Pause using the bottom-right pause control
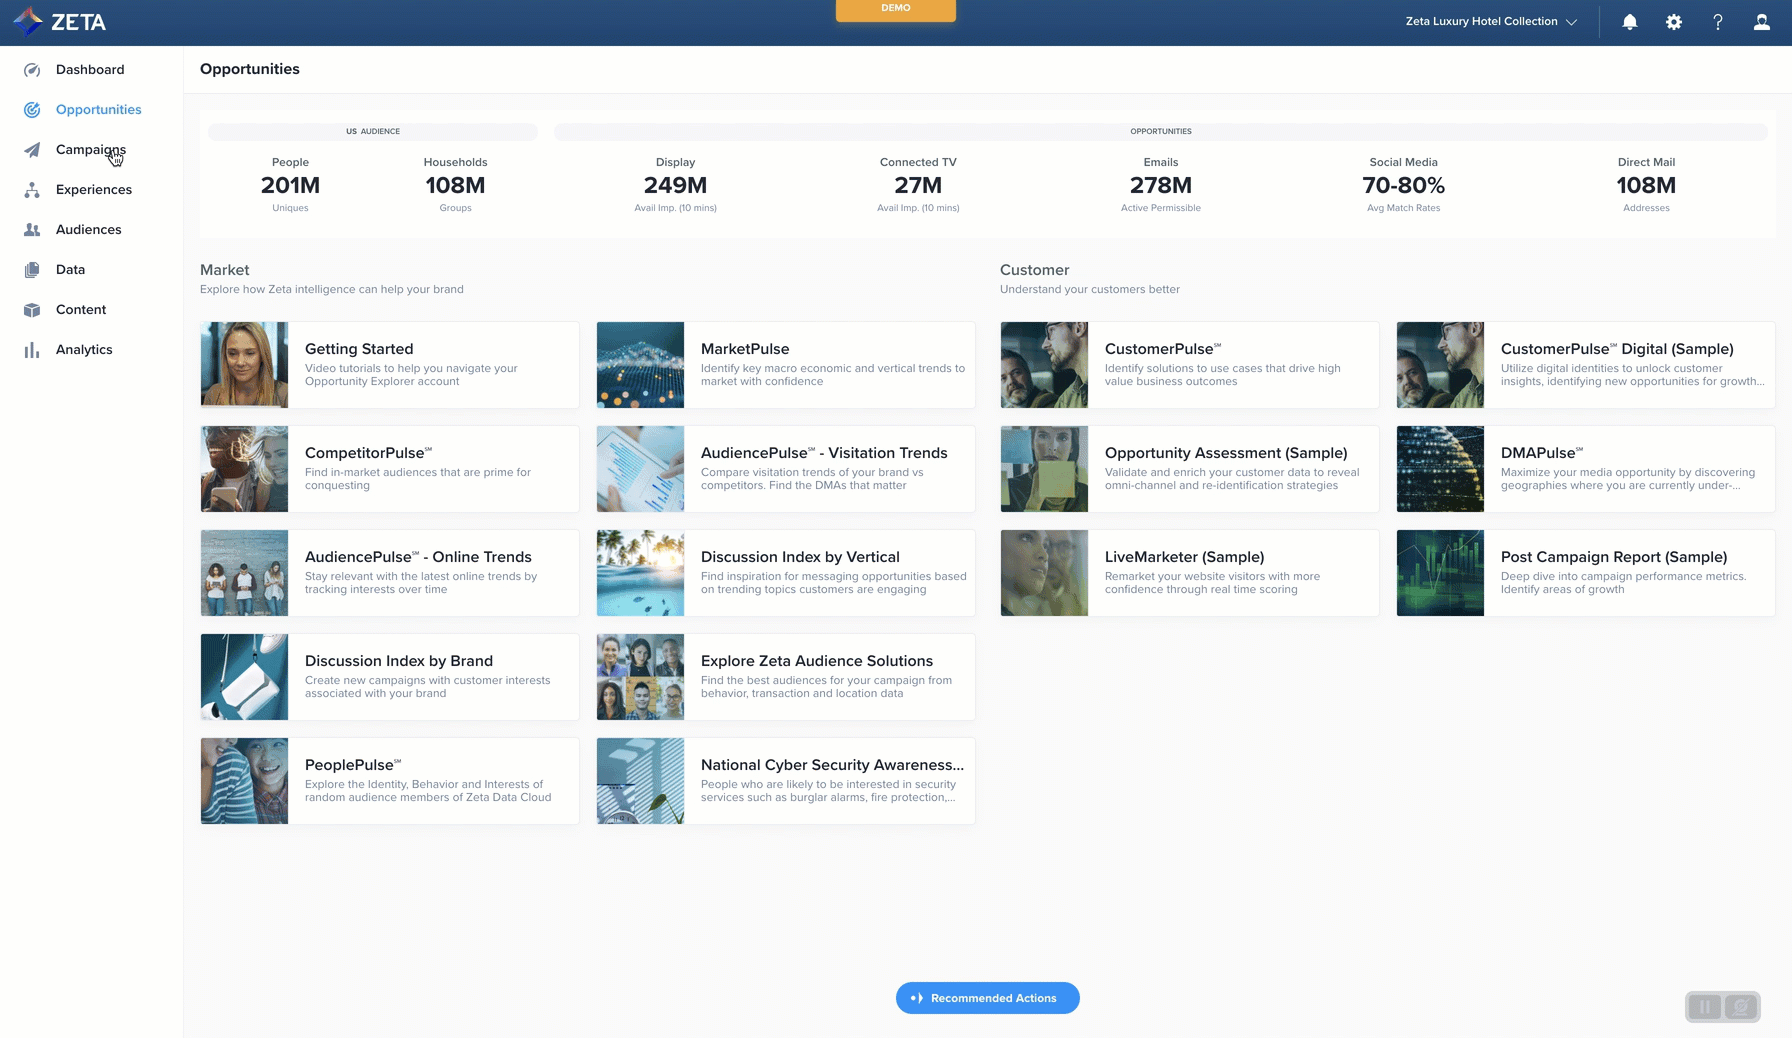The height and width of the screenshot is (1038, 1792). (x=1705, y=1007)
